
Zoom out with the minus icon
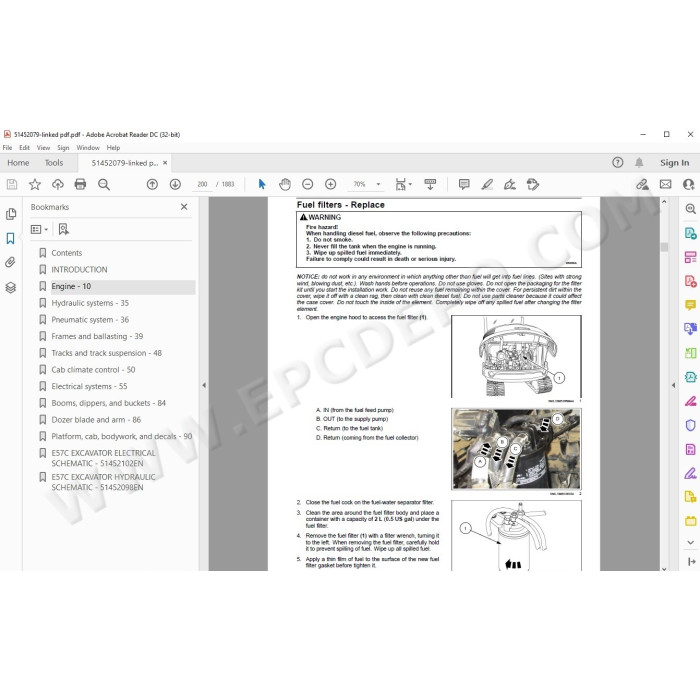(x=307, y=184)
